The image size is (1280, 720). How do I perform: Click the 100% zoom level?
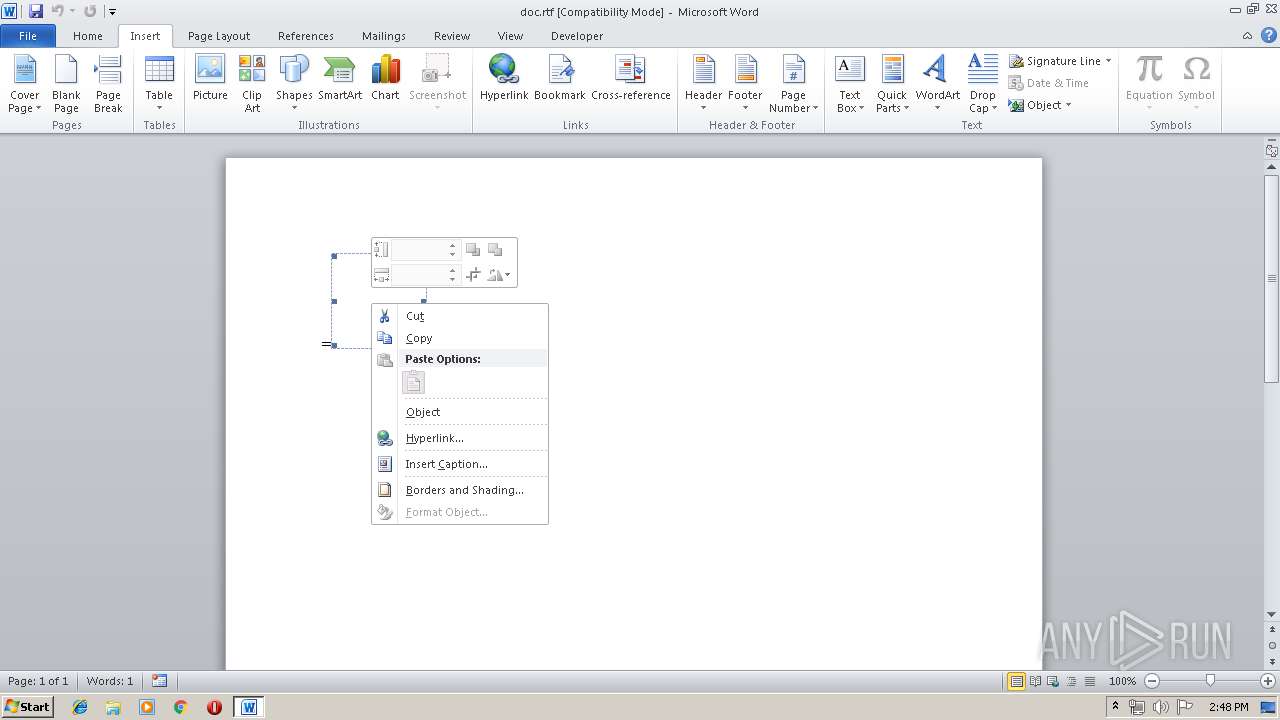pyautogui.click(x=1122, y=681)
